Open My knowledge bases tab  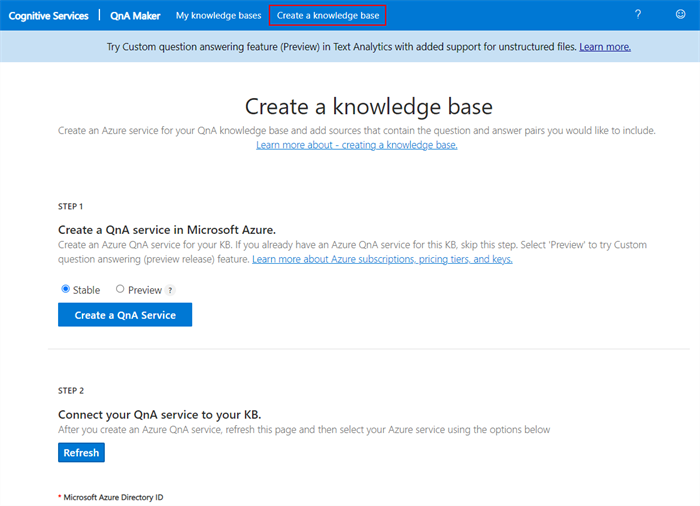pos(218,16)
